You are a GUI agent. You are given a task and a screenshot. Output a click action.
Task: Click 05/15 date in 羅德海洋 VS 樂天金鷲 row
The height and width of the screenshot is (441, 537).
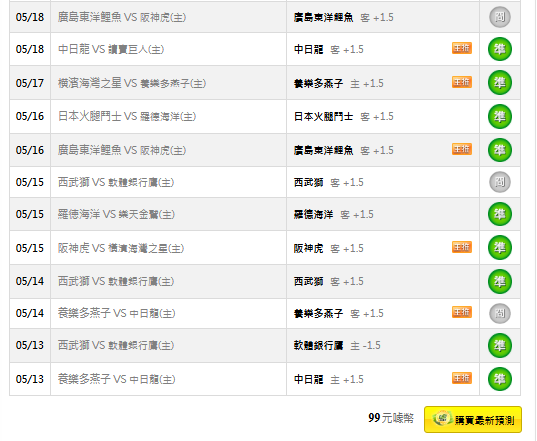point(30,214)
